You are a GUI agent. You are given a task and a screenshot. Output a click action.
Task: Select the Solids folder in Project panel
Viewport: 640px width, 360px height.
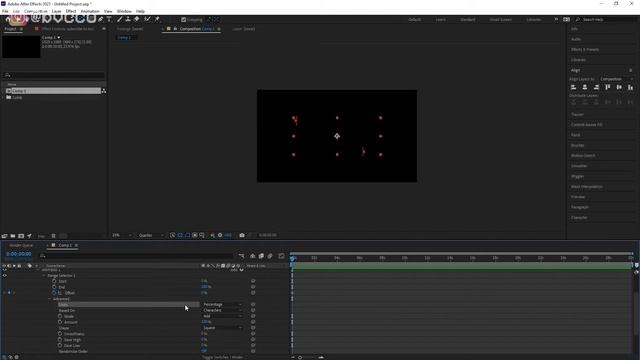[x=17, y=98]
